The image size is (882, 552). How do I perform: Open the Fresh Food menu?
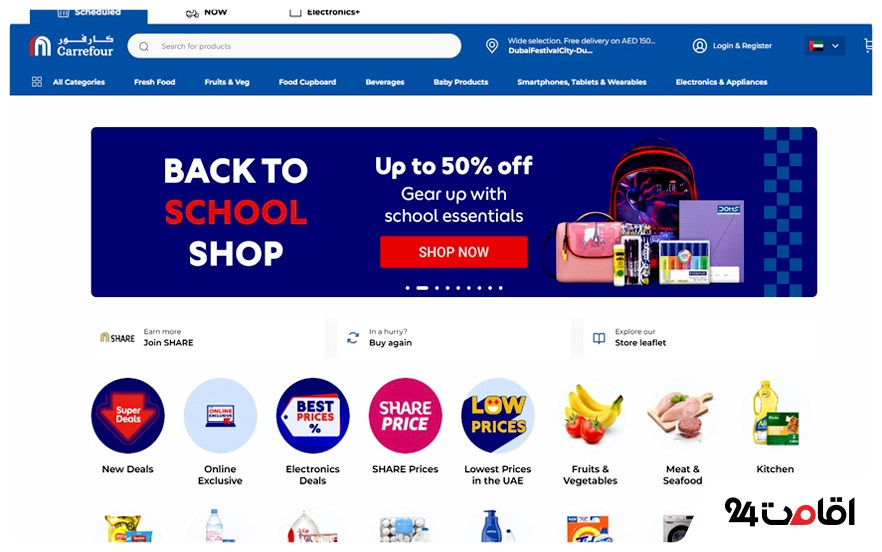155,82
